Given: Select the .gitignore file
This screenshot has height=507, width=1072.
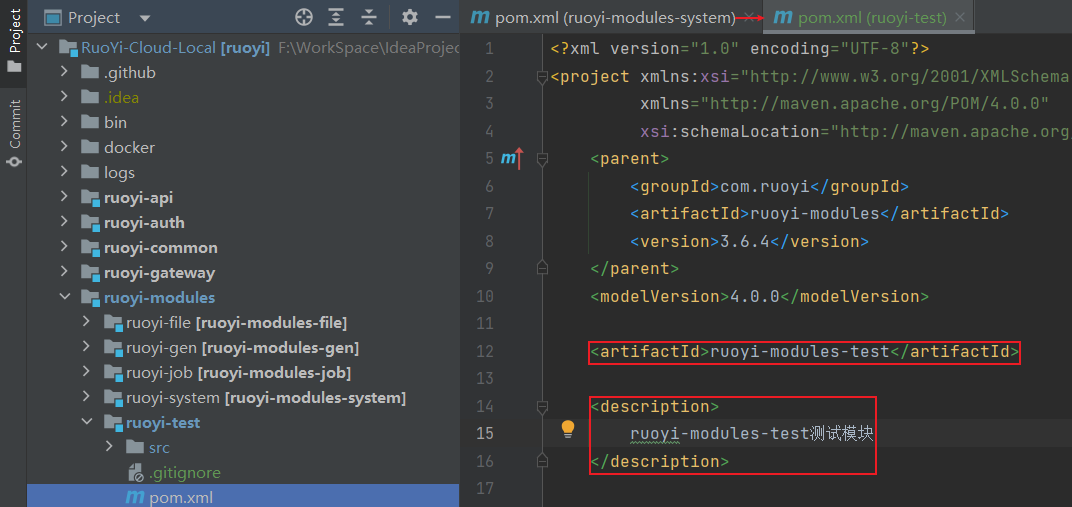Looking at the screenshot, I should tap(185, 473).
